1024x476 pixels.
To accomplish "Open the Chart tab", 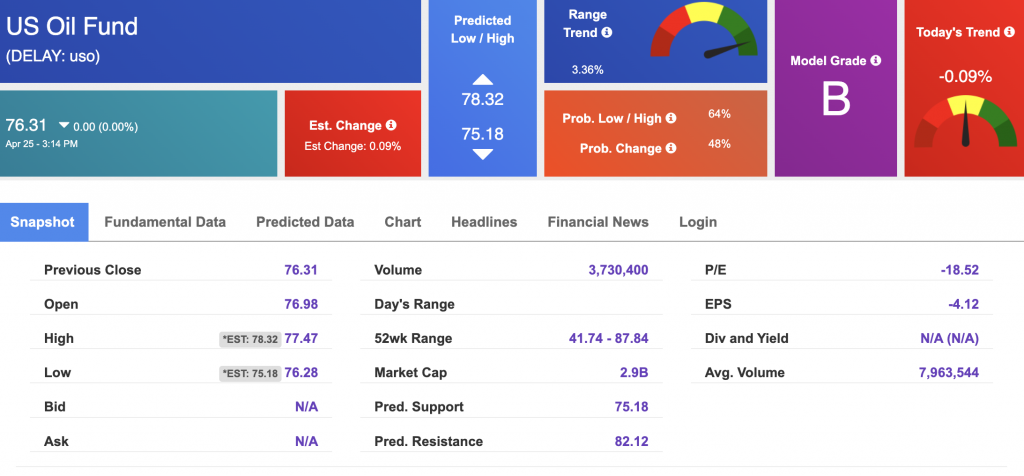I will pos(403,222).
